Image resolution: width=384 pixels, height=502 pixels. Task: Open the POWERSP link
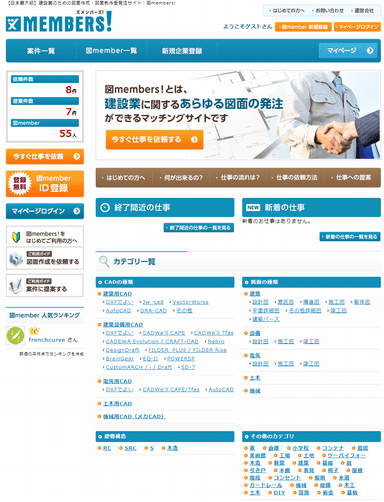(181, 359)
